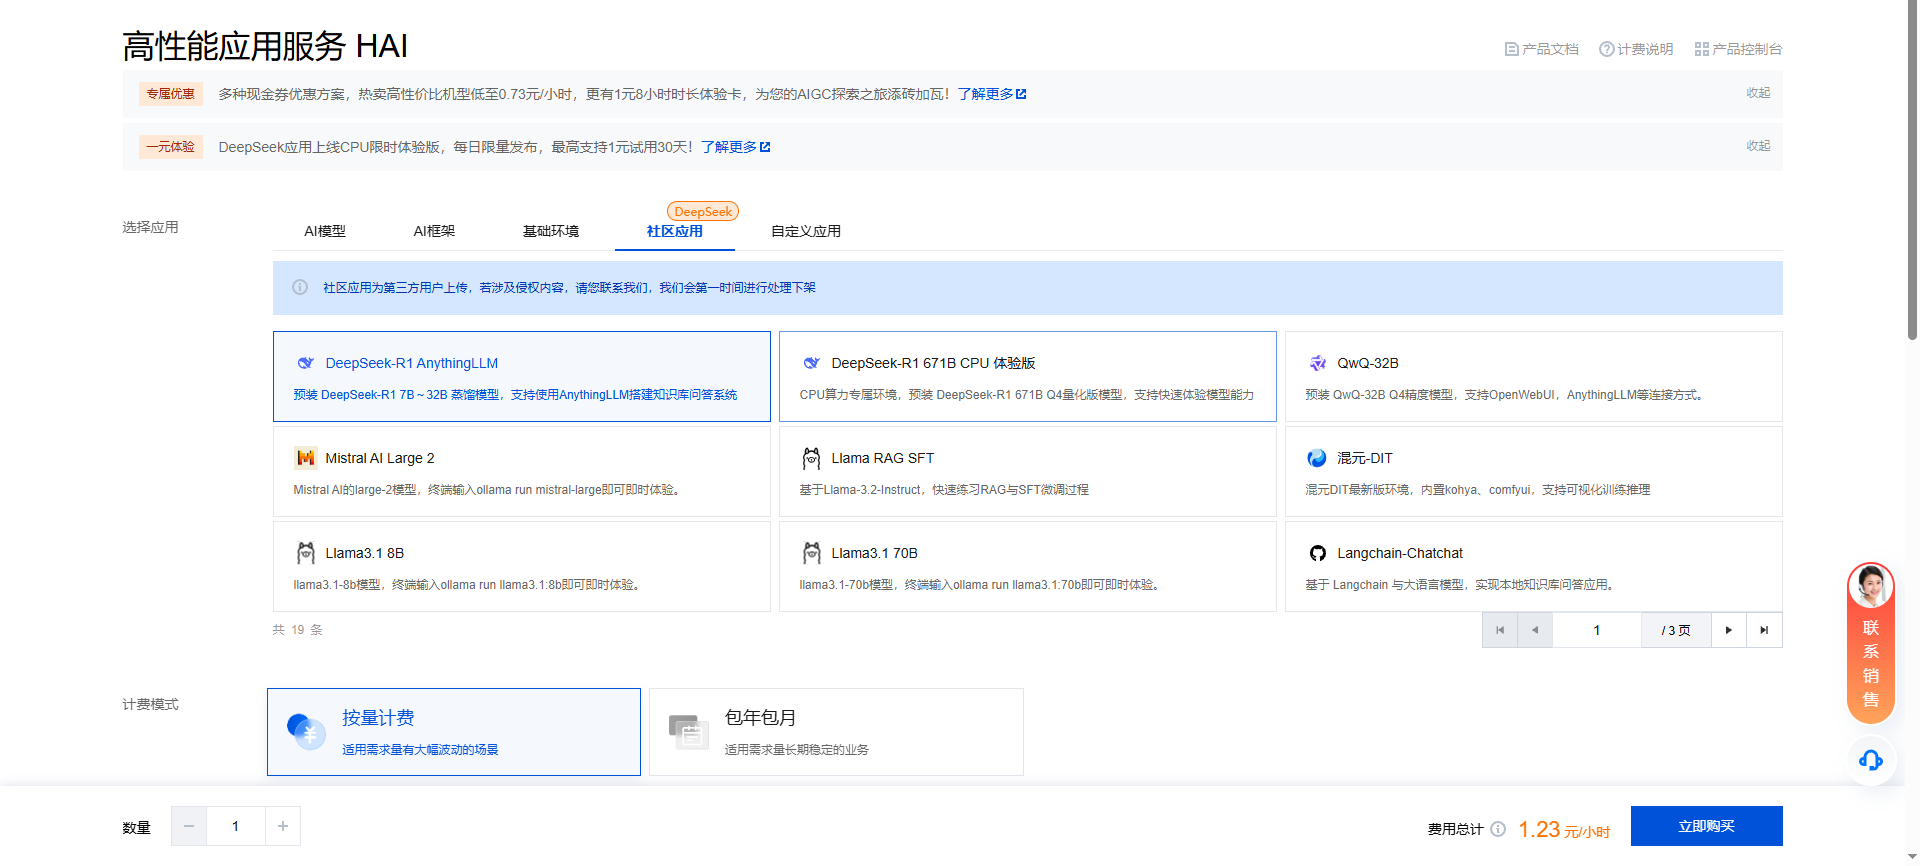The height and width of the screenshot is (866, 1920).
Task: Click the Llama3.1 70B llama icon
Action: [812, 553]
